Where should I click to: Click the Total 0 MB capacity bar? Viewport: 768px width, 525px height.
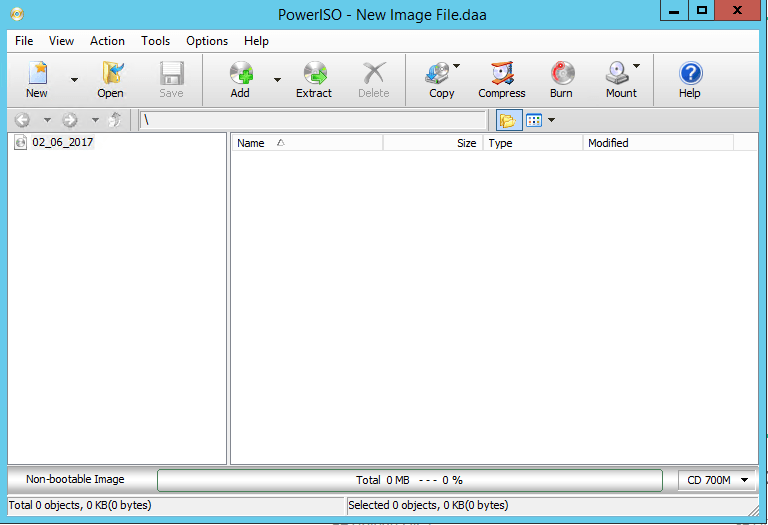(x=409, y=480)
